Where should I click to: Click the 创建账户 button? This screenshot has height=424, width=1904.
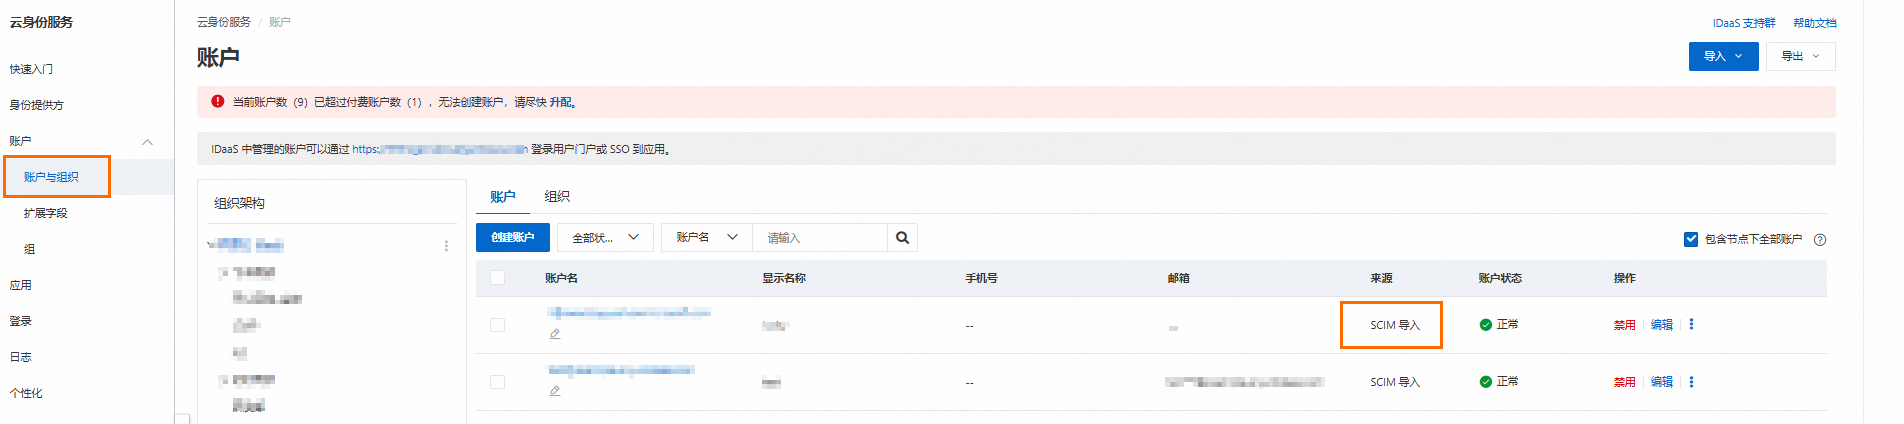coord(513,238)
